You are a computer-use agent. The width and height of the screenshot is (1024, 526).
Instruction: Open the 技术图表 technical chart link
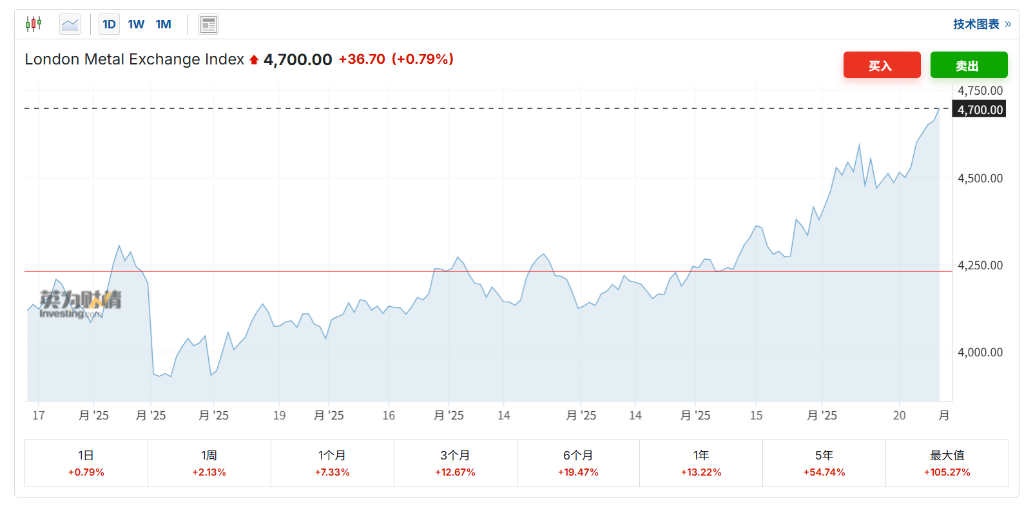(981, 24)
